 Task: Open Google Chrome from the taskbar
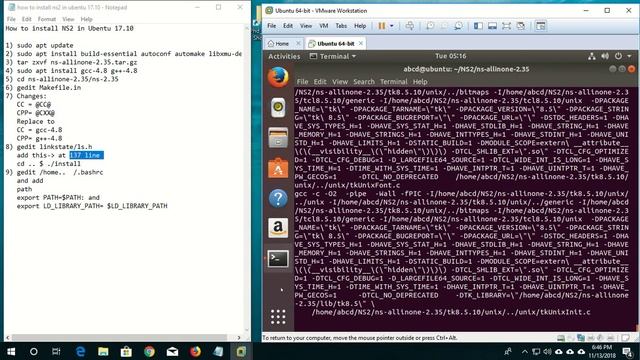click(149, 351)
